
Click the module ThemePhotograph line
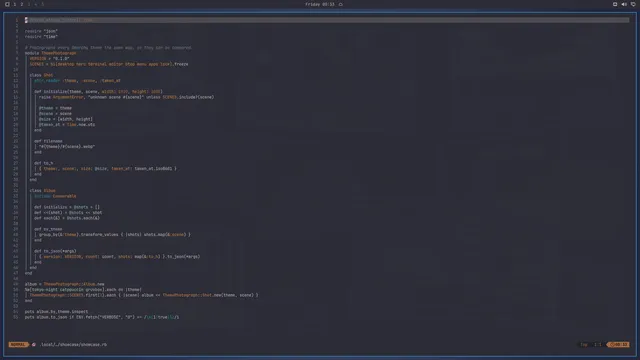(51, 53)
